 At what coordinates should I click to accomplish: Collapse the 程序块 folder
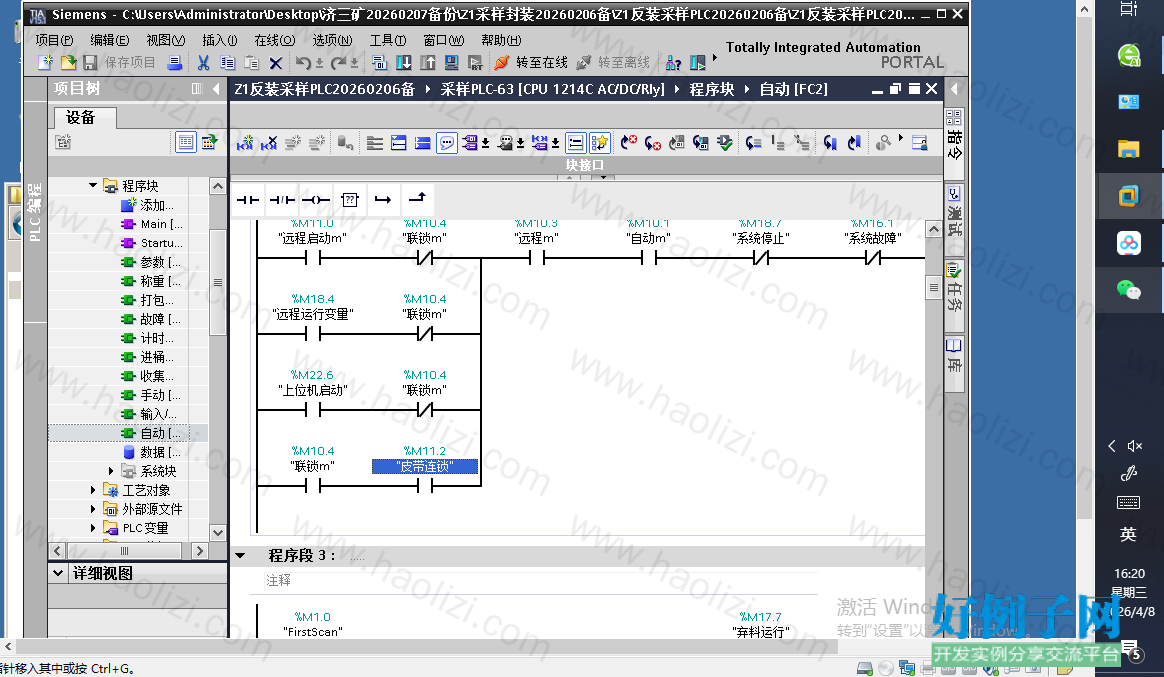point(93,186)
